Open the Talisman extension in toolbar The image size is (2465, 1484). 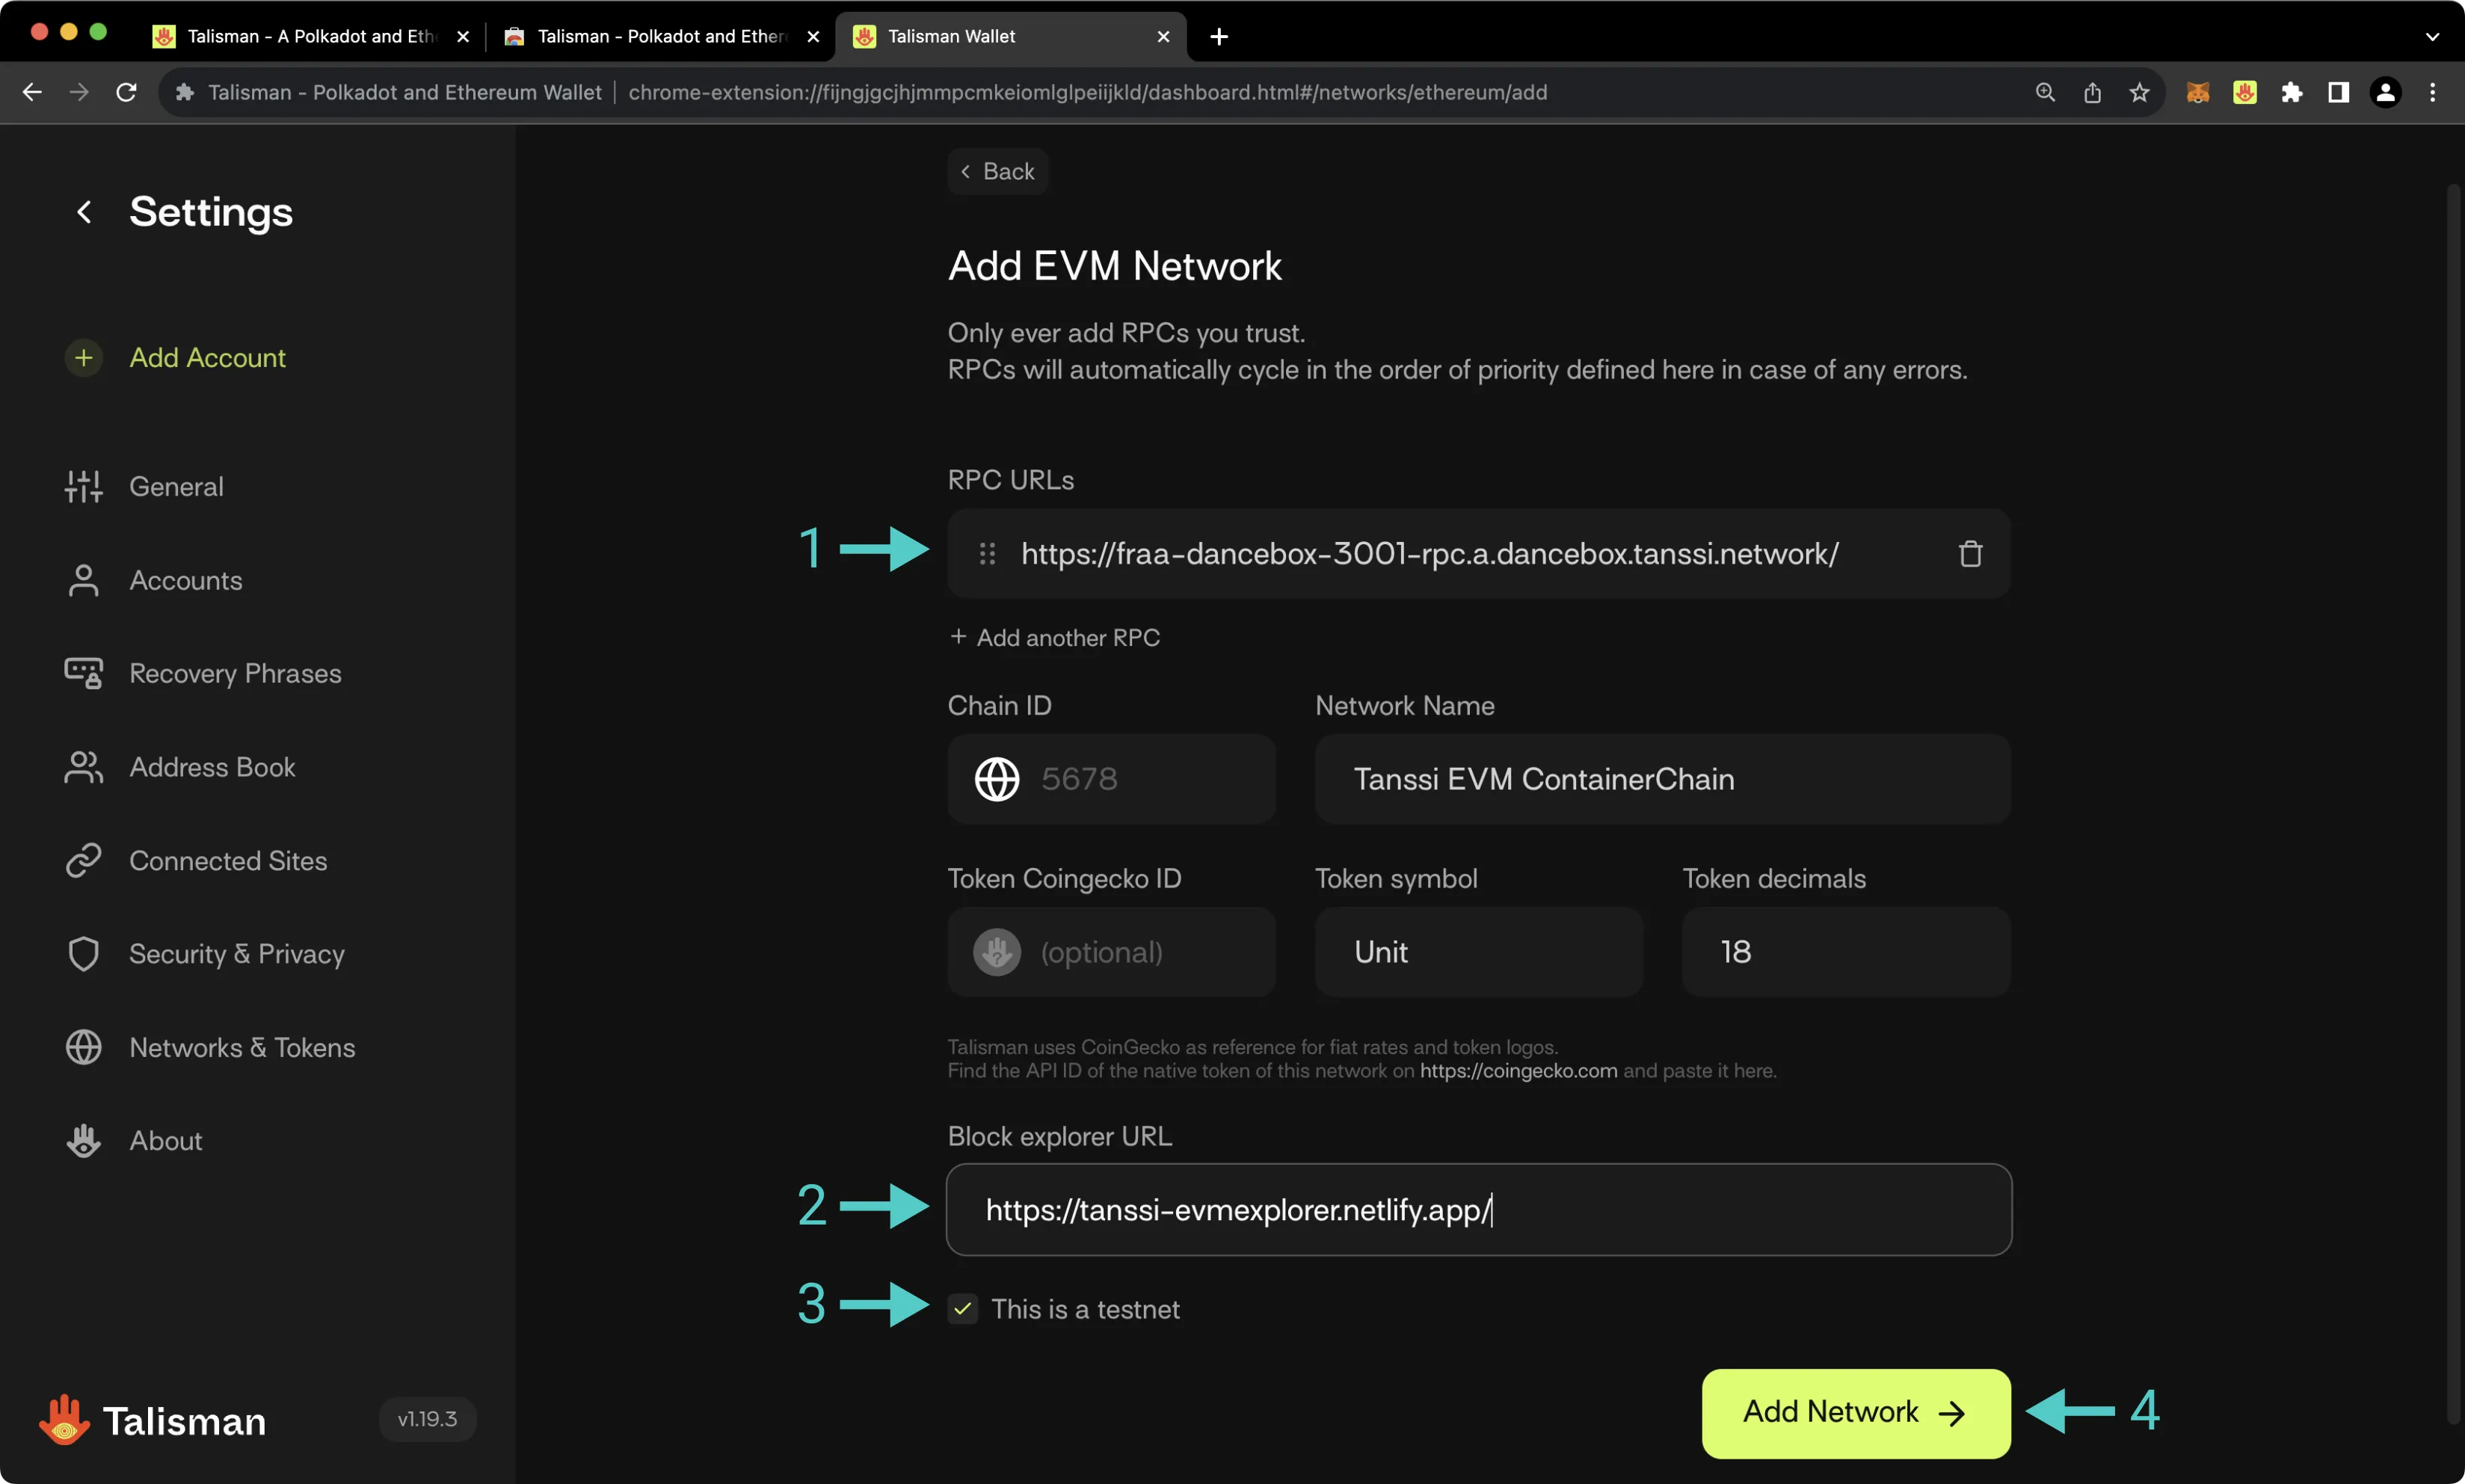[2244, 93]
